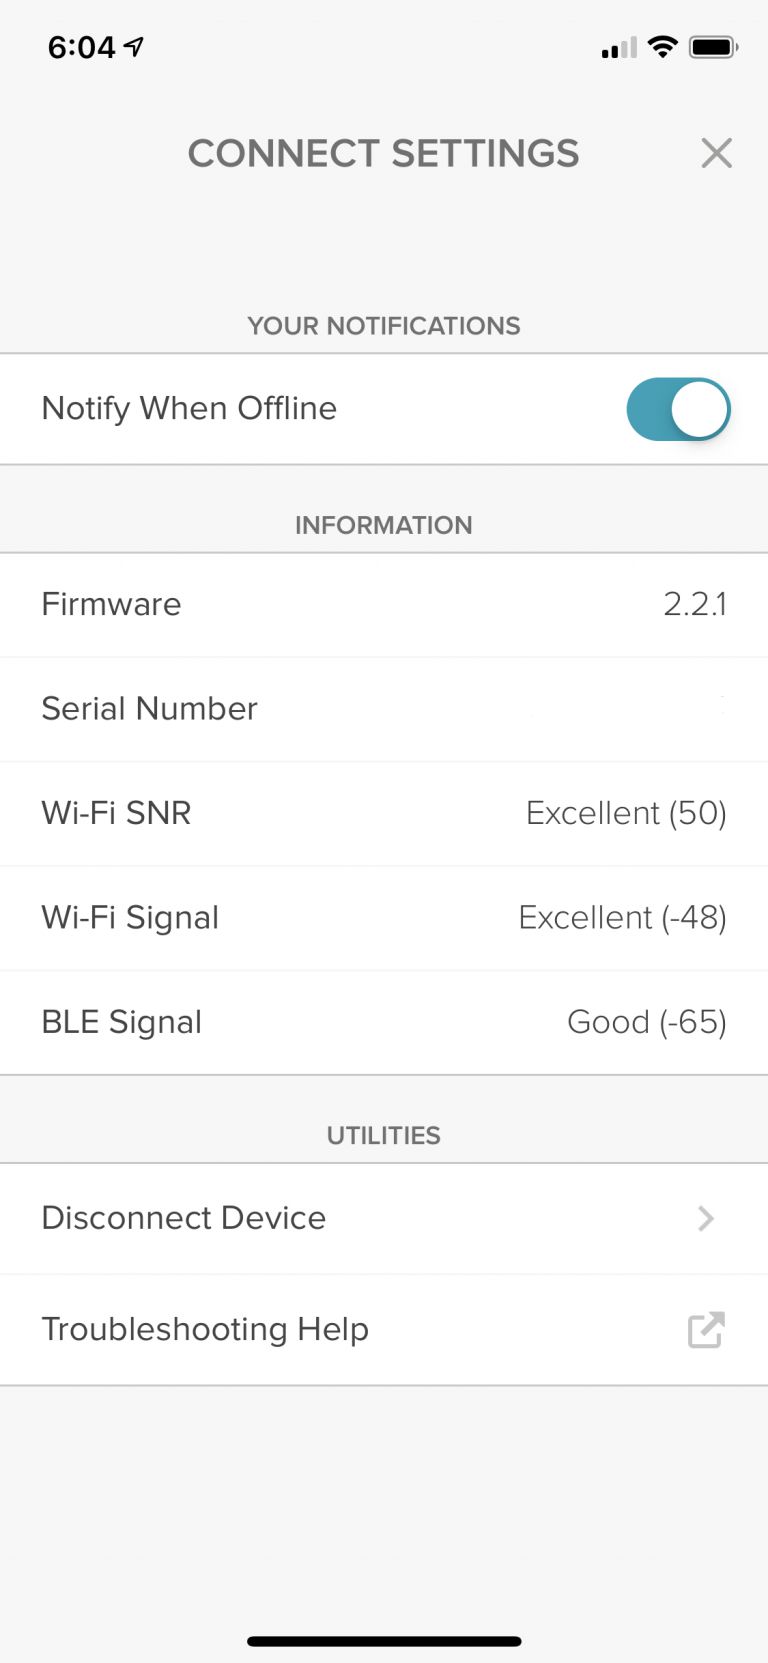Tap the BLE Signal Good (-65) value
The height and width of the screenshot is (1663, 768).
click(x=646, y=1022)
